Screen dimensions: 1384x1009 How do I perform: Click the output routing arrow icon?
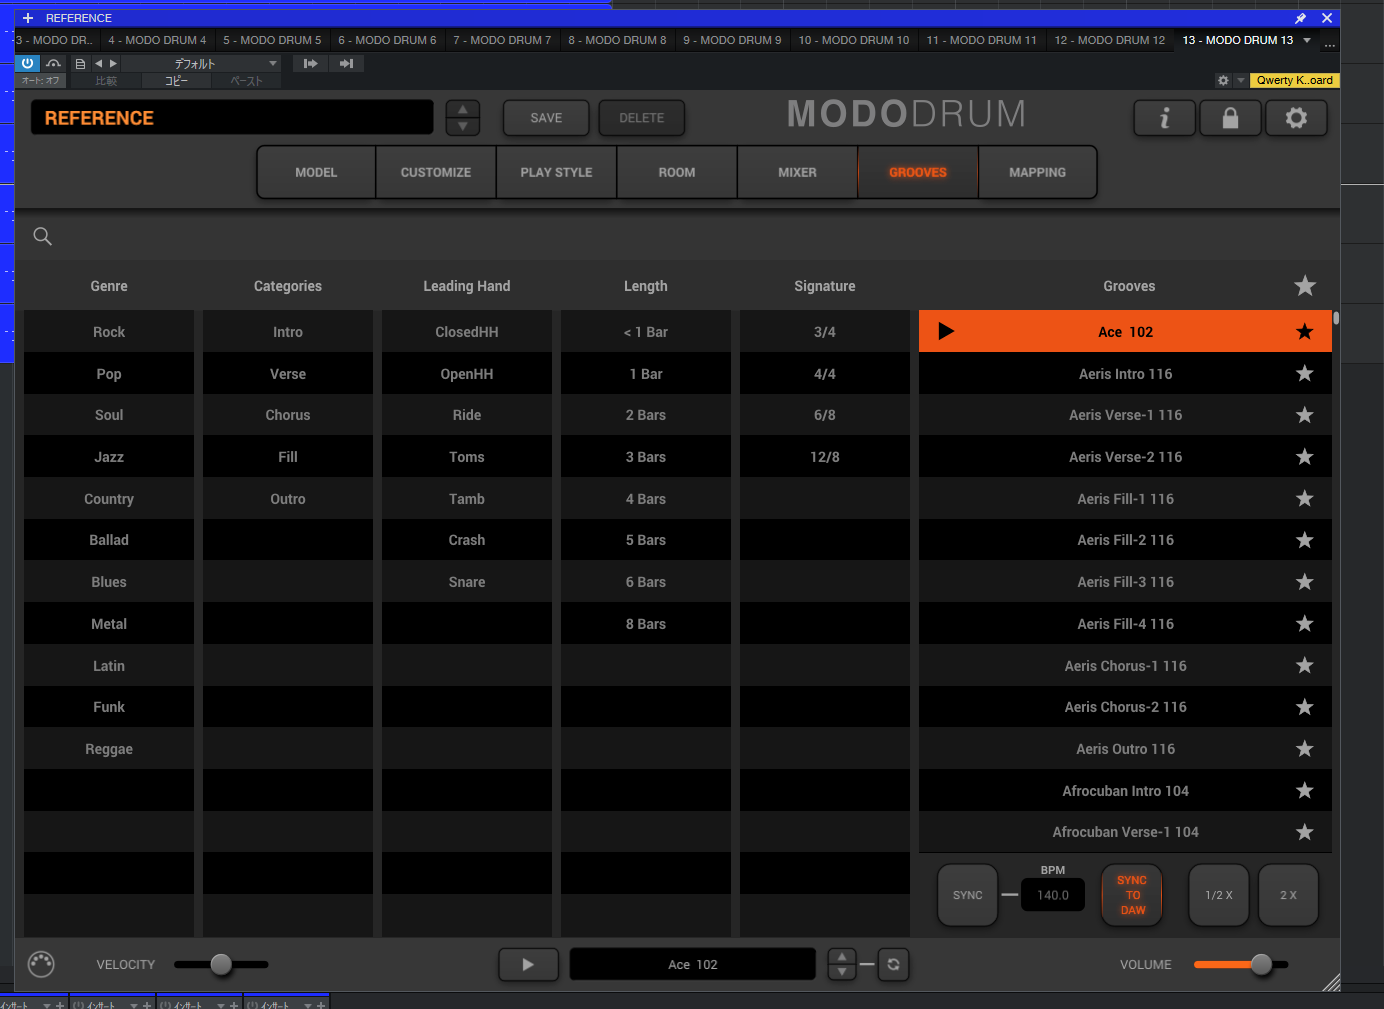click(346, 63)
